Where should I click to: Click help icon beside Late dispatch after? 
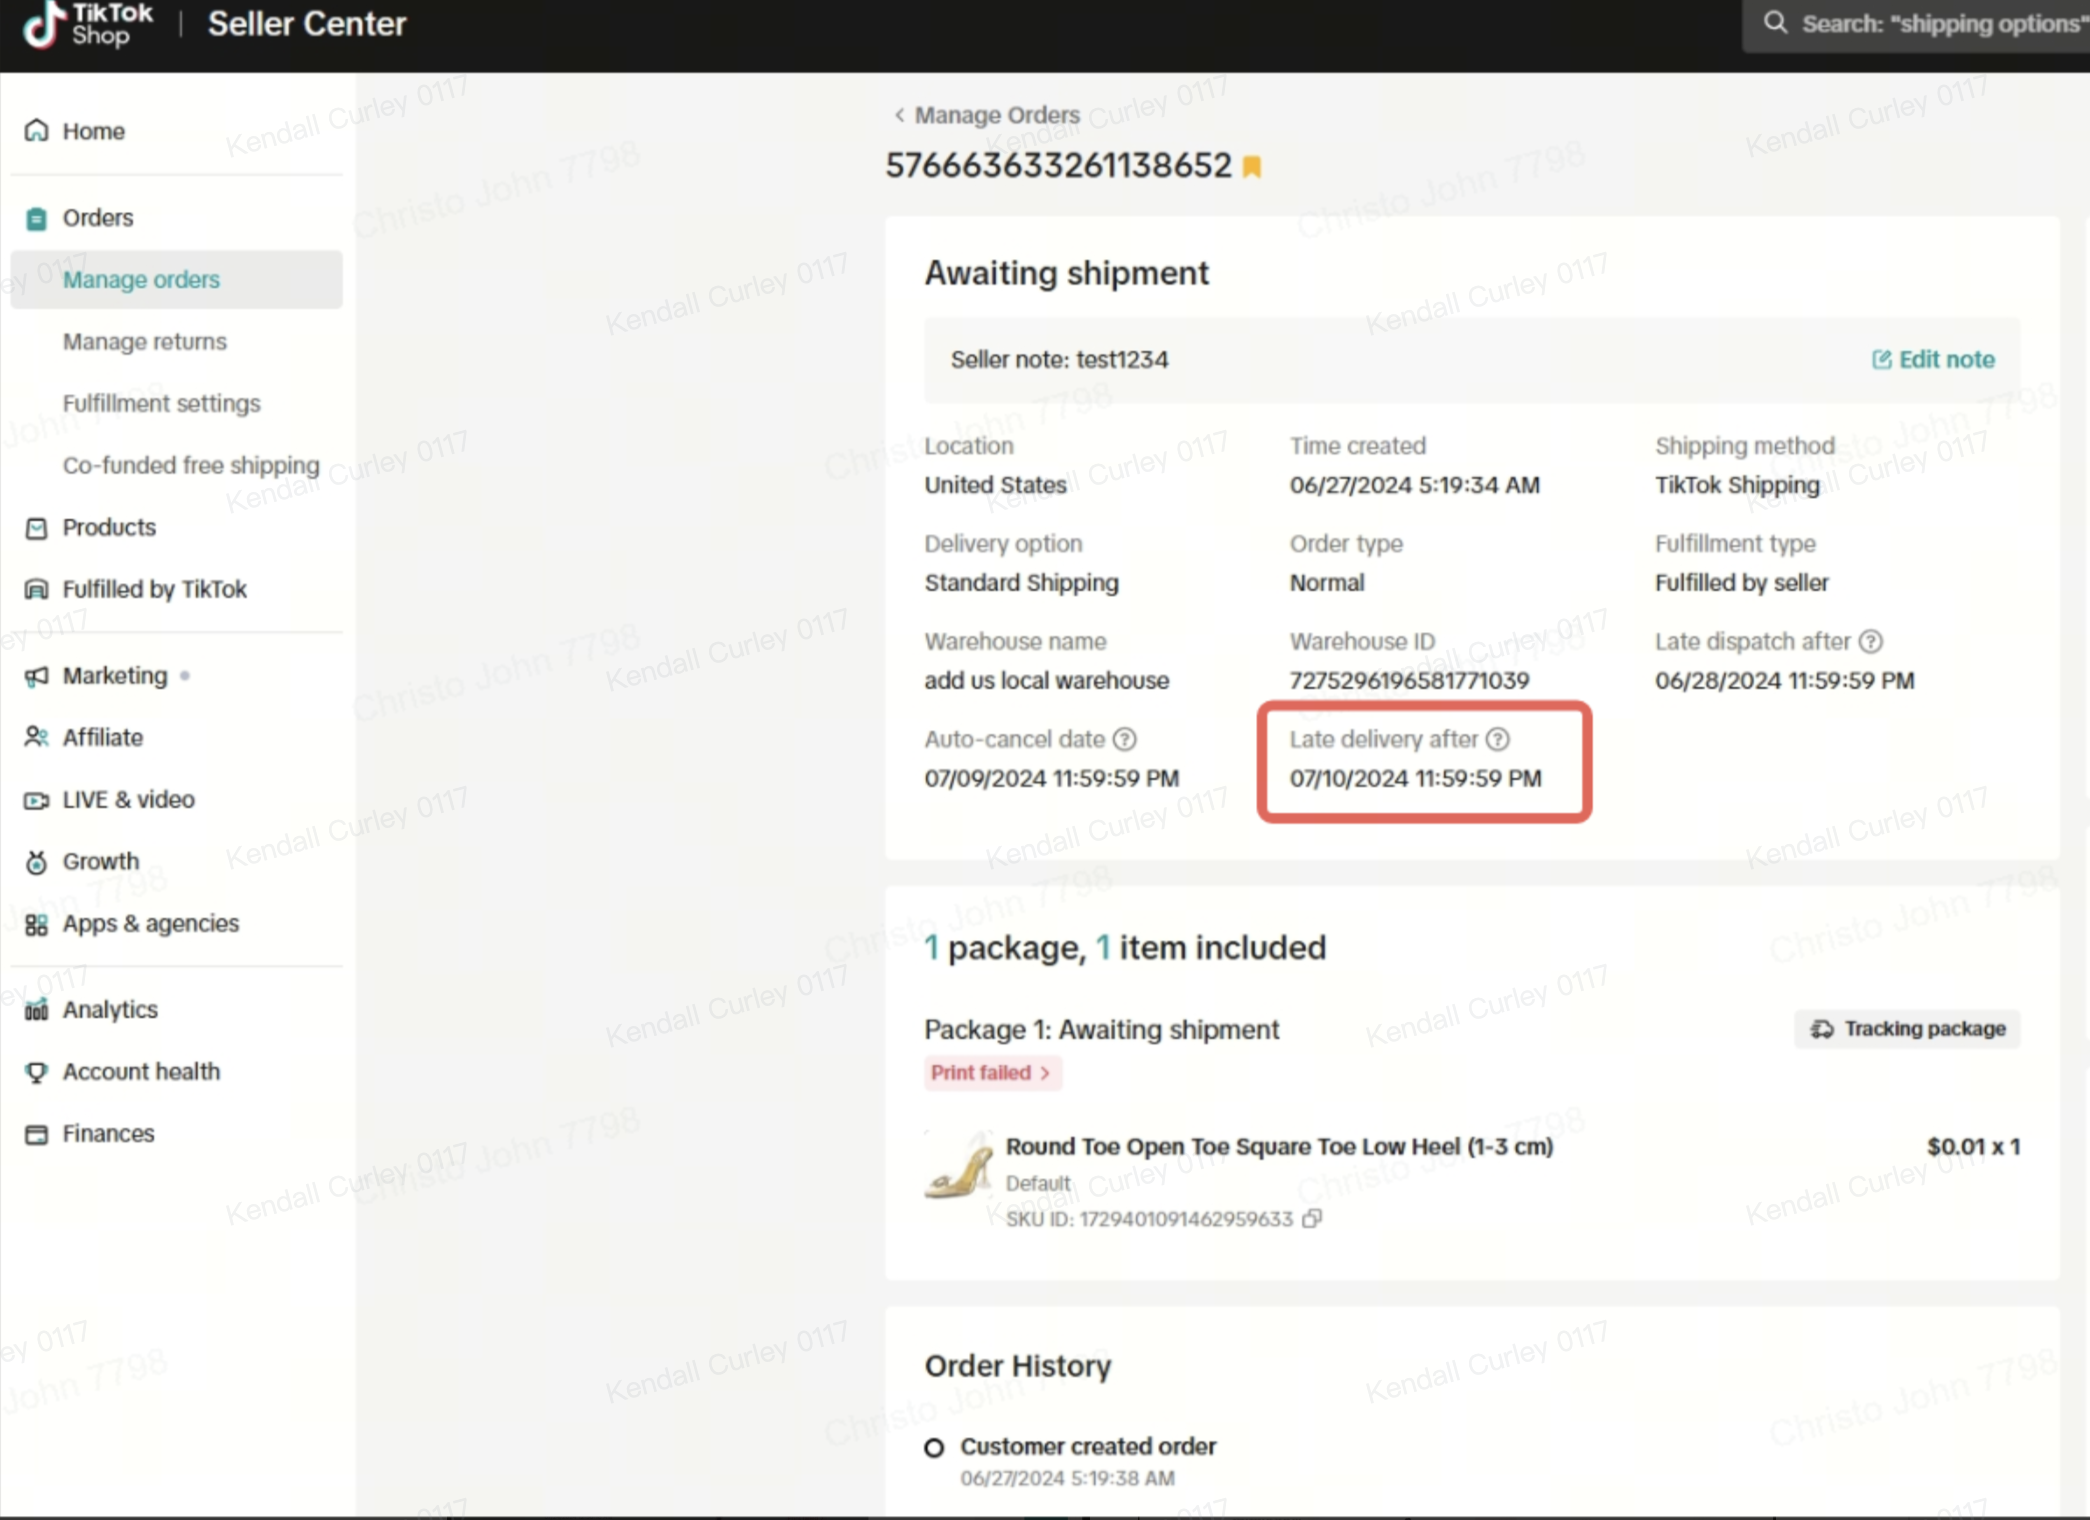(1870, 641)
